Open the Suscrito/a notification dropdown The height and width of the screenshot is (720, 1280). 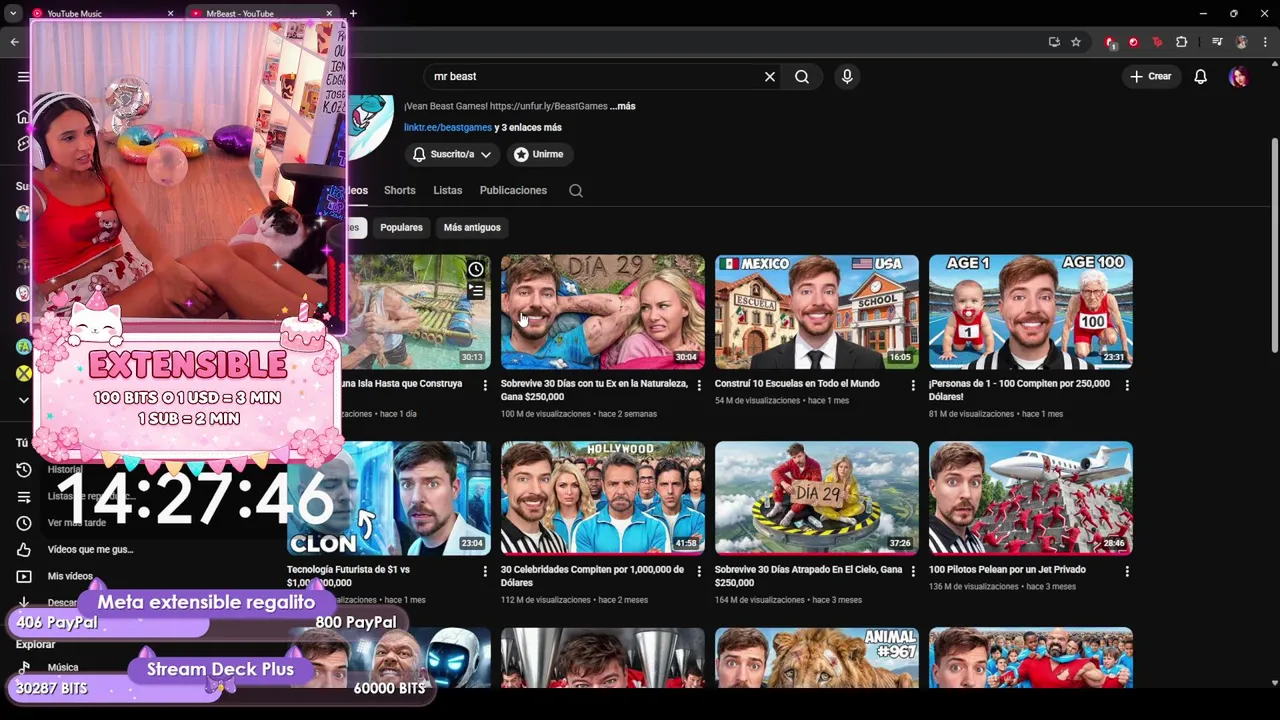point(452,154)
